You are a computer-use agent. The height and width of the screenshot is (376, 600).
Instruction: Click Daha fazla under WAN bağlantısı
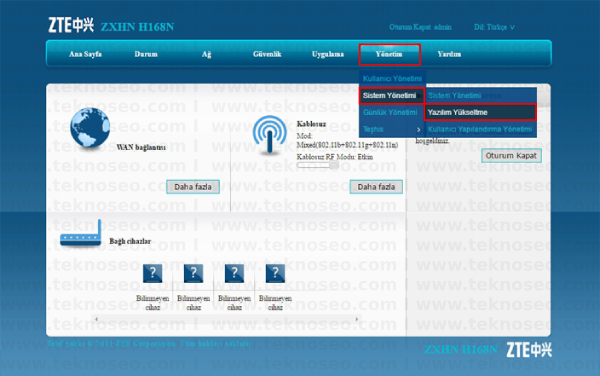point(193,187)
